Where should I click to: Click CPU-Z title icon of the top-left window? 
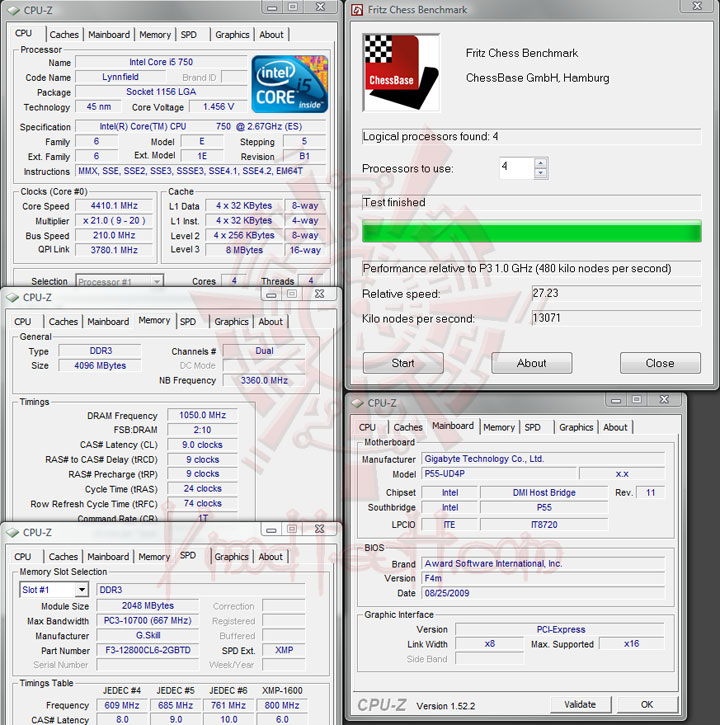pyautogui.click(x=14, y=10)
